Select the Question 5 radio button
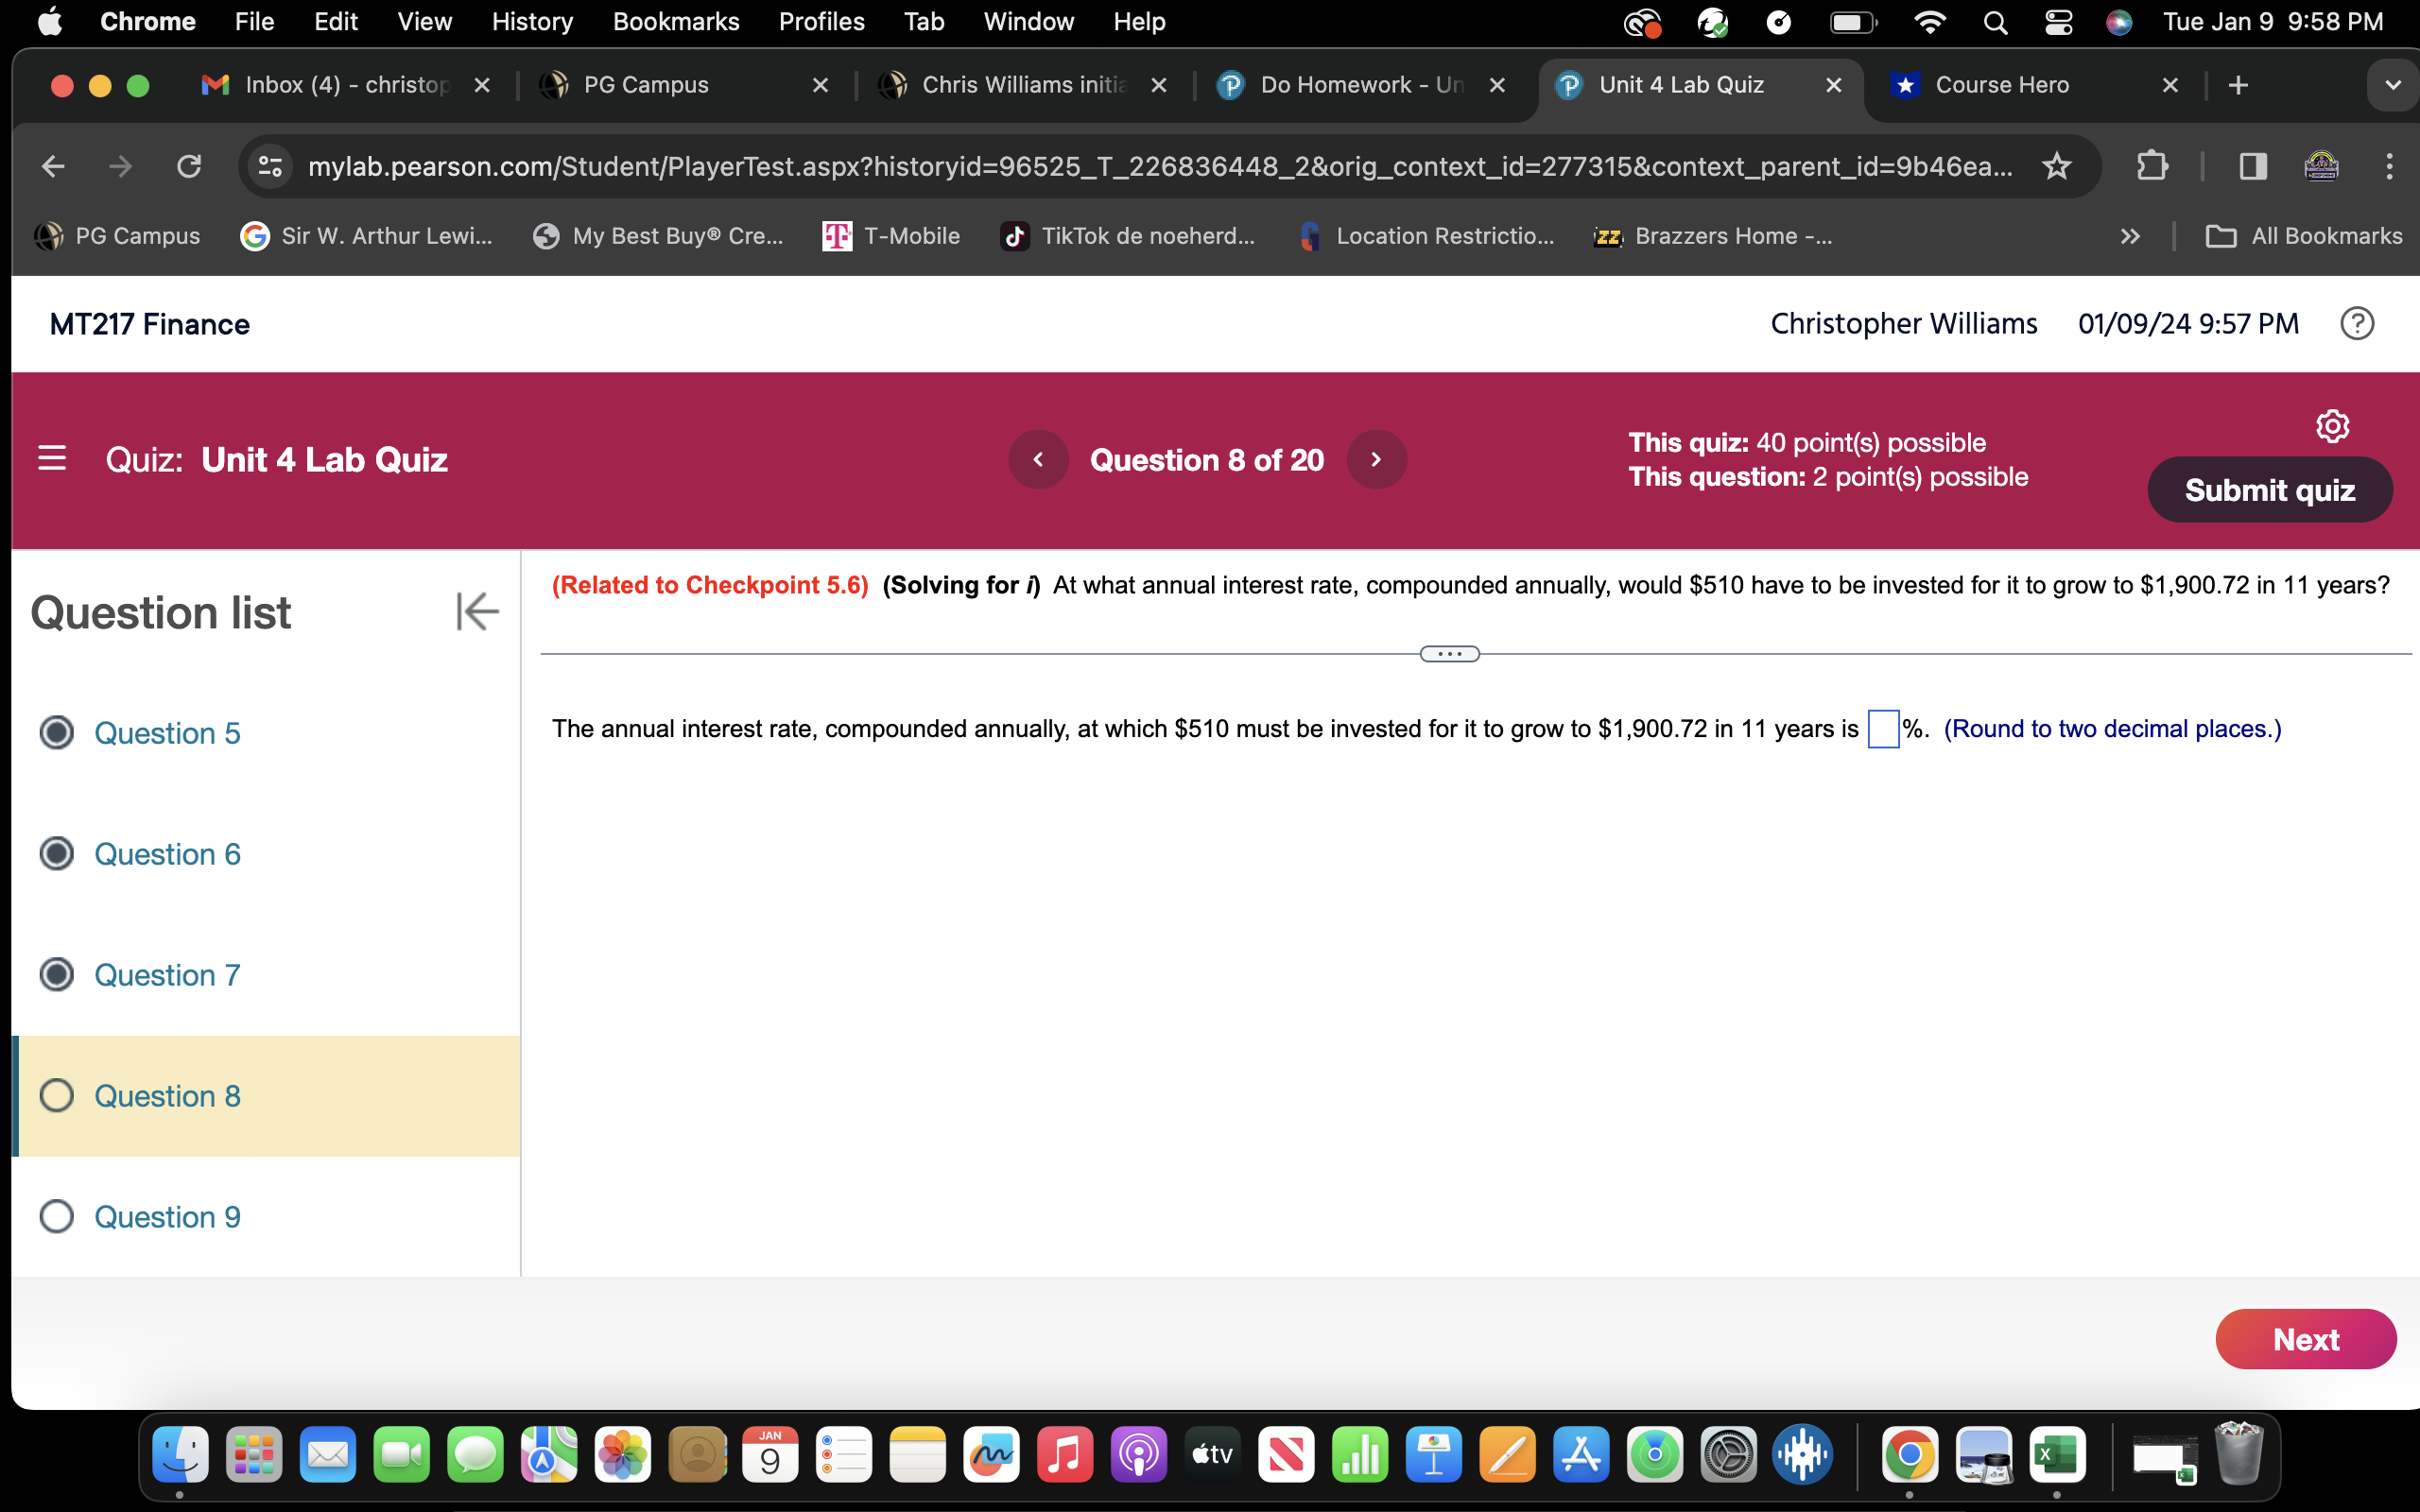The image size is (2420, 1512). (57, 732)
